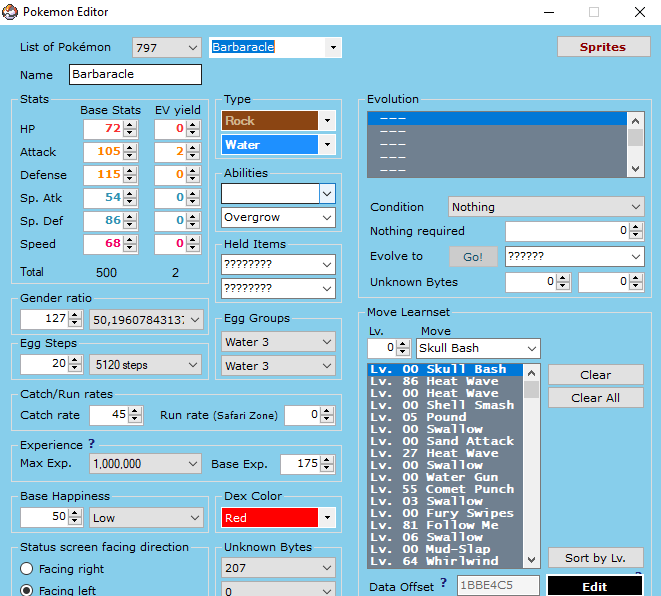Screen dimensions: 661x596
Task: Click the Sprites button
Action: point(602,47)
